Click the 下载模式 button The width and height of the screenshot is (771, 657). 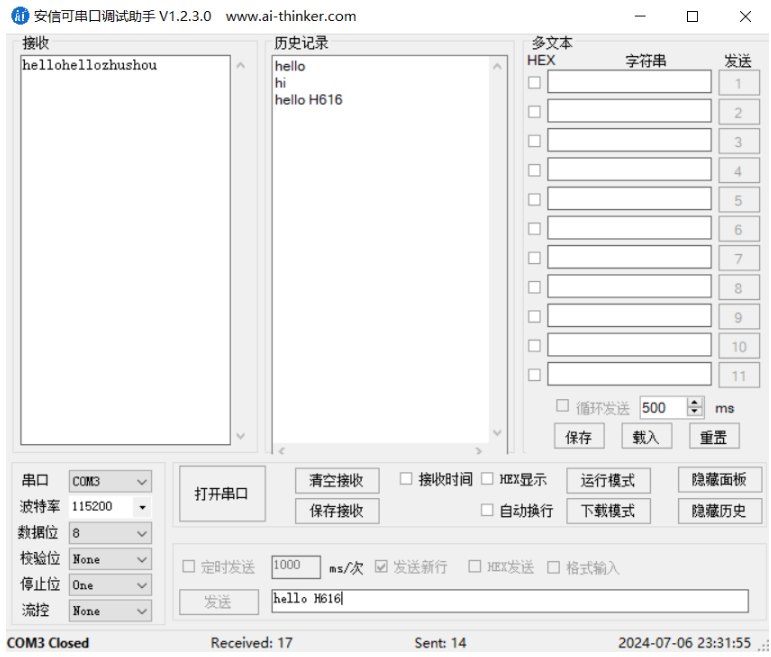(608, 511)
